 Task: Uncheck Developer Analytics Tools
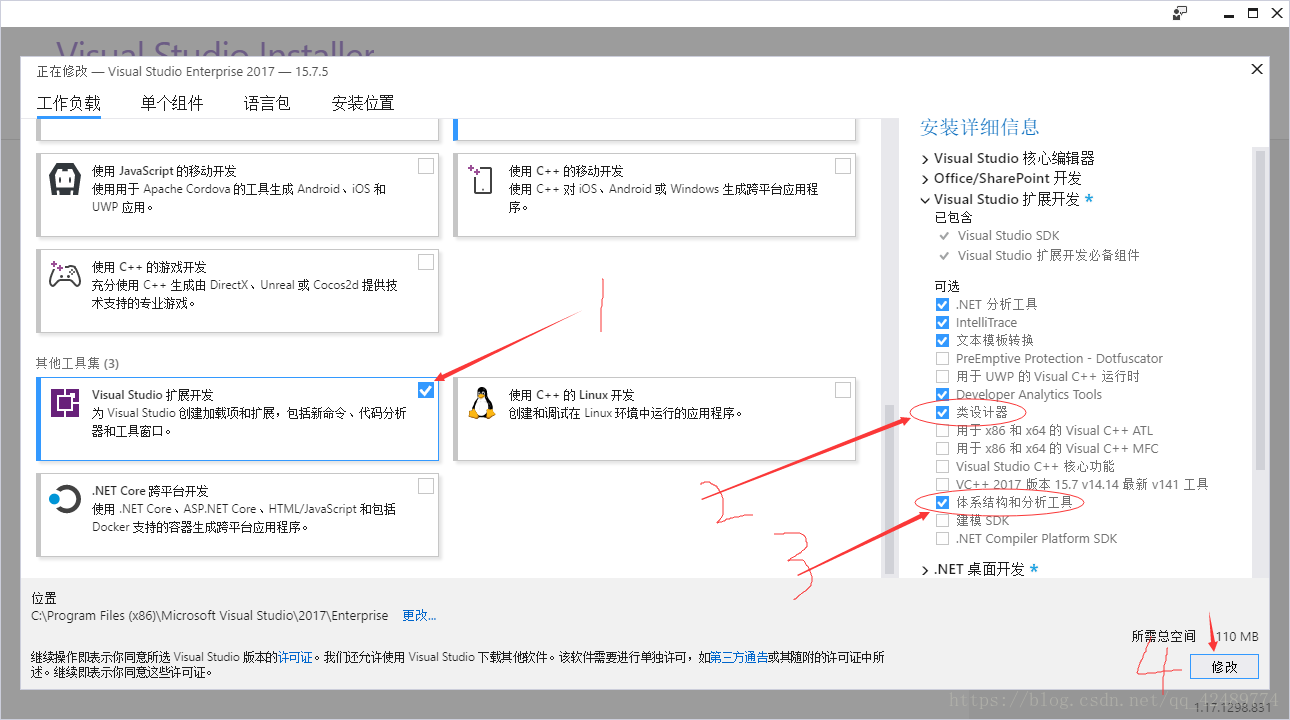(x=942, y=394)
